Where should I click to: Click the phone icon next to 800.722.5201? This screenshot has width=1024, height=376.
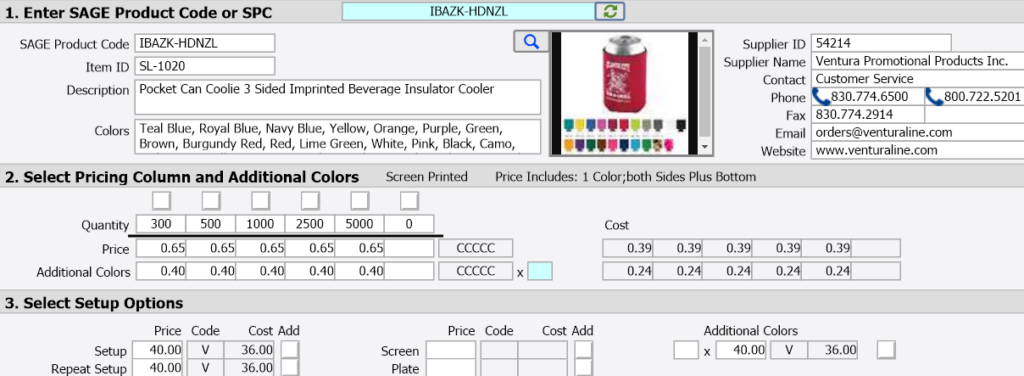click(935, 97)
